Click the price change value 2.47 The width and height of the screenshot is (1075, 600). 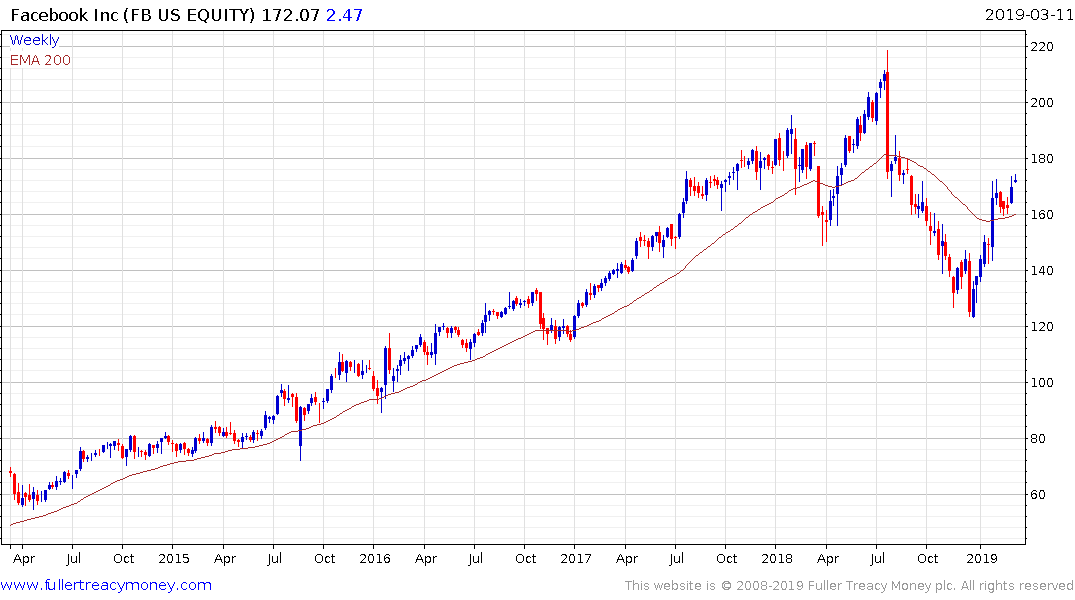coord(344,15)
